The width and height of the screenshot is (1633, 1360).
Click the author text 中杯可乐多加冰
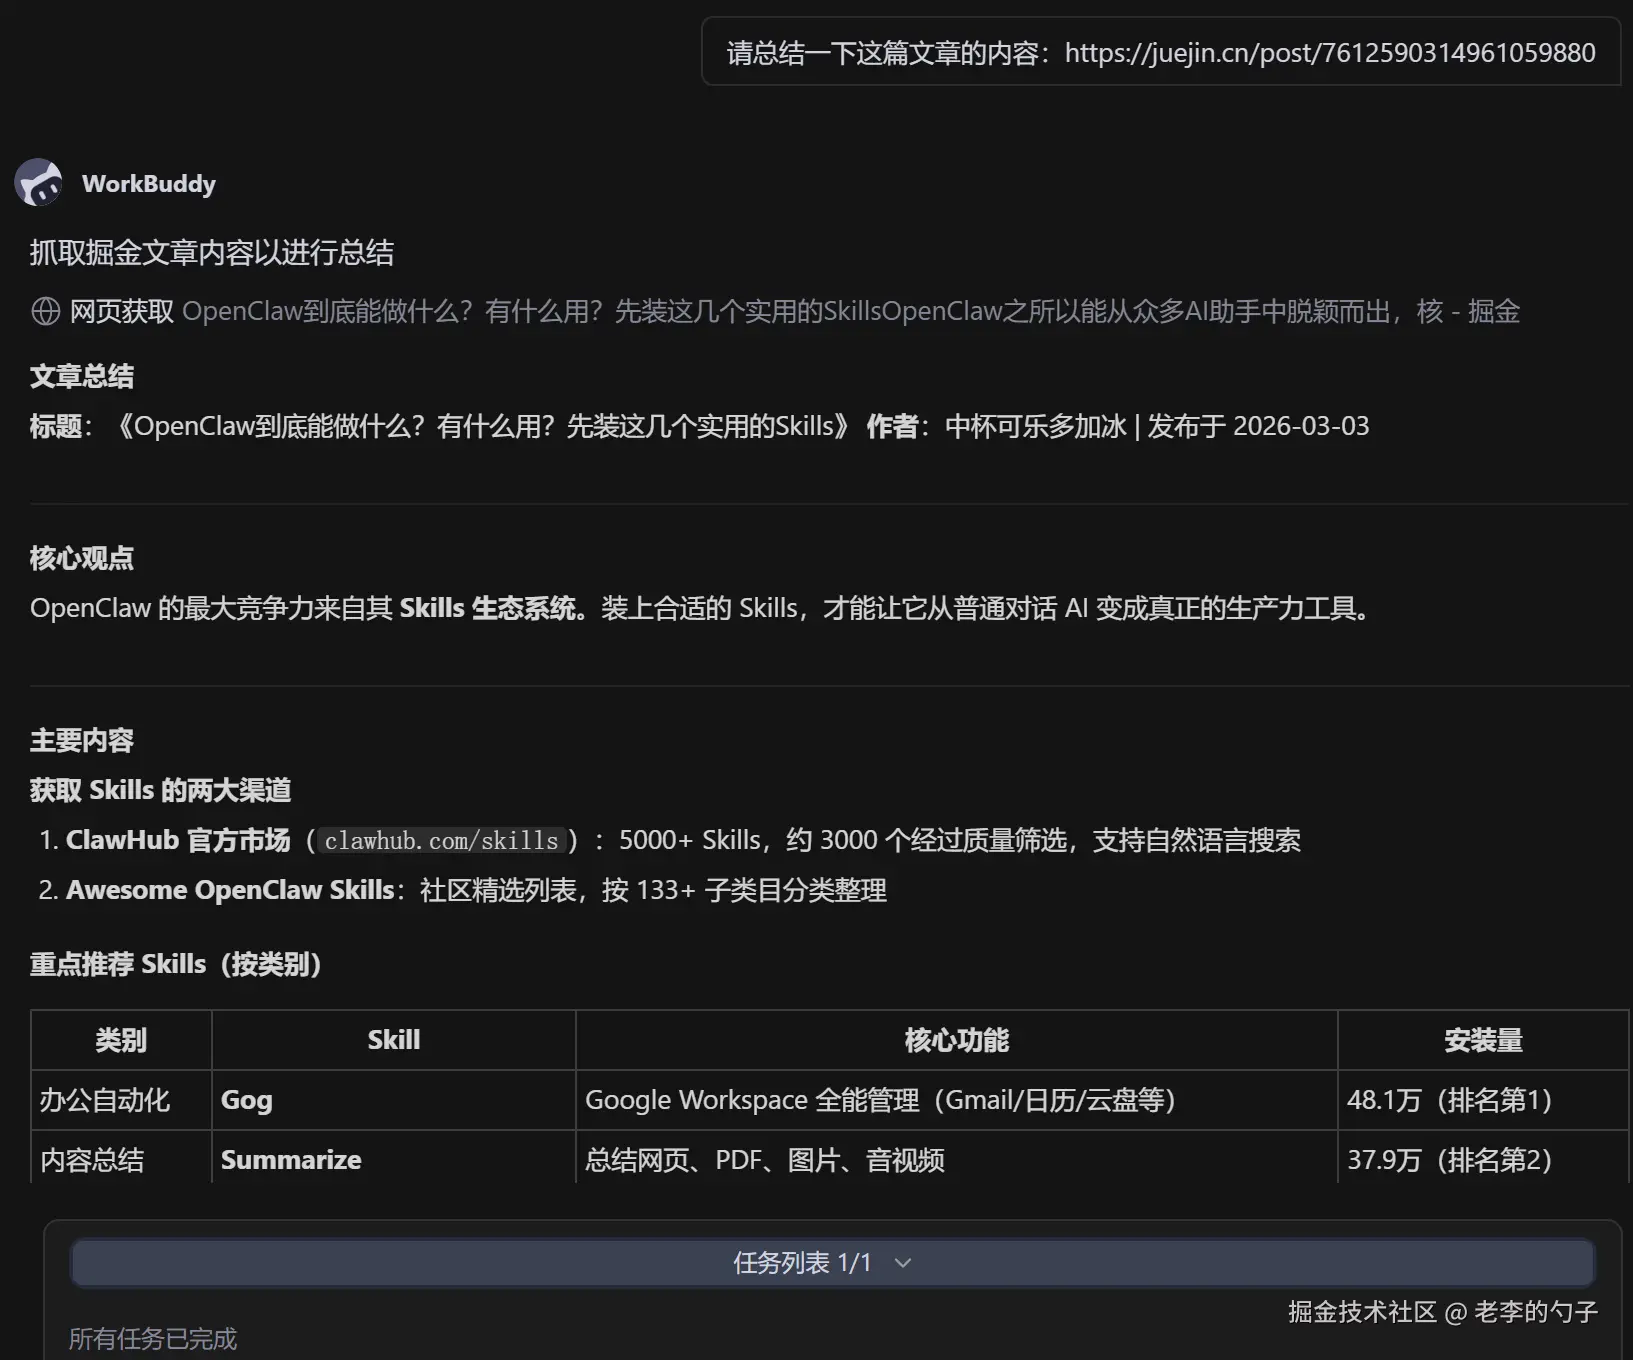1036,426
